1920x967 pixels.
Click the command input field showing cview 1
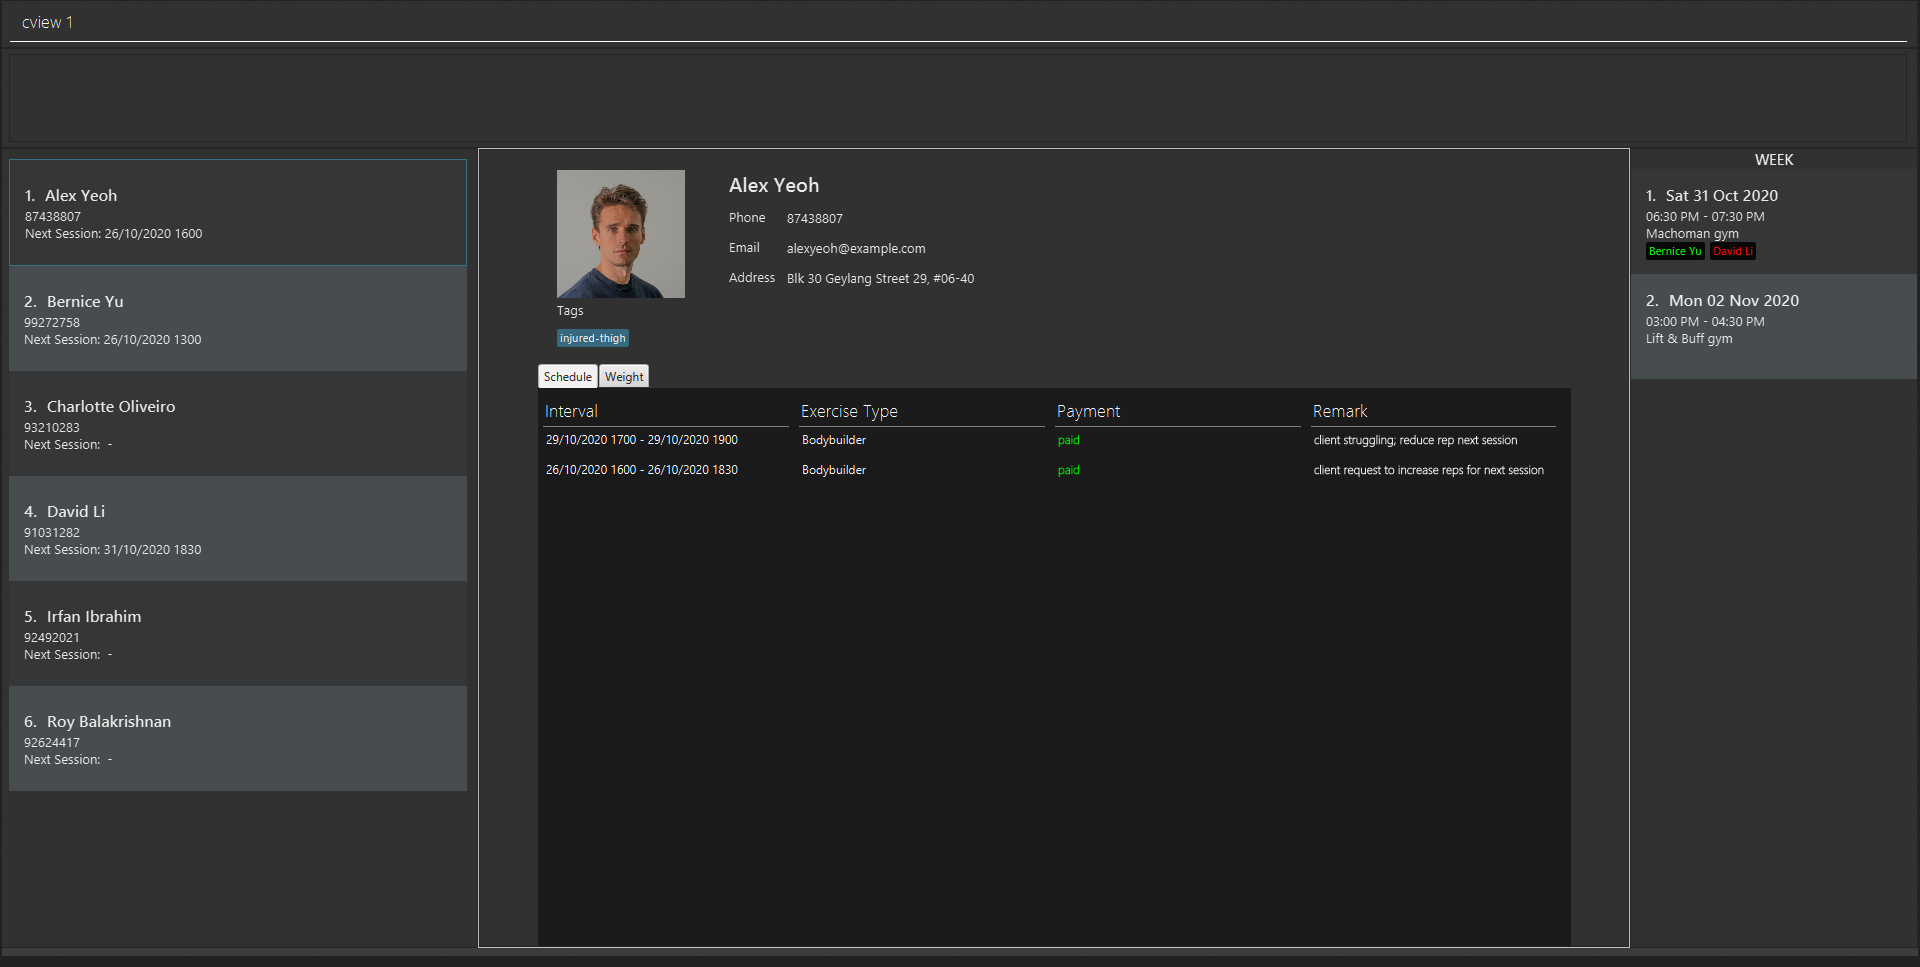[x=958, y=22]
